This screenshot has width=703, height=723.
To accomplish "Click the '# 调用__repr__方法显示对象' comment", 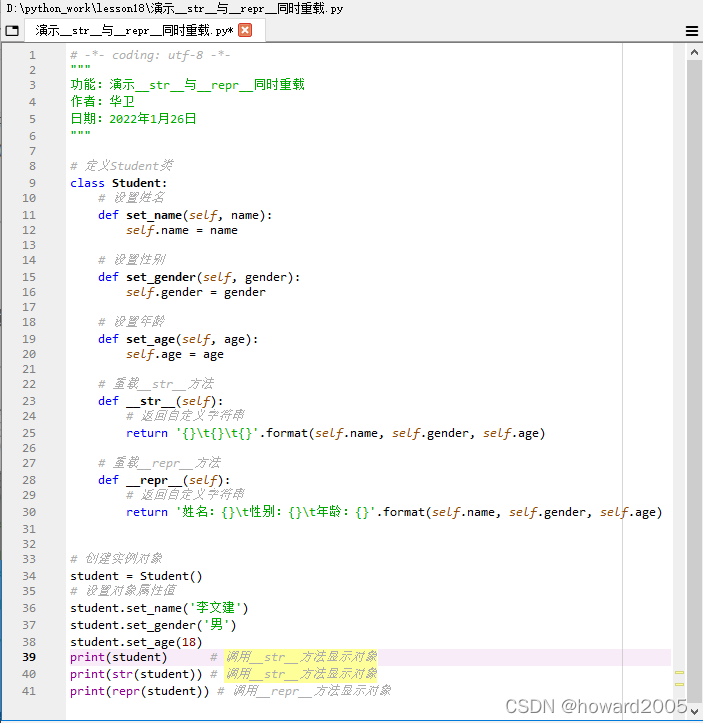I will [x=304, y=691].
